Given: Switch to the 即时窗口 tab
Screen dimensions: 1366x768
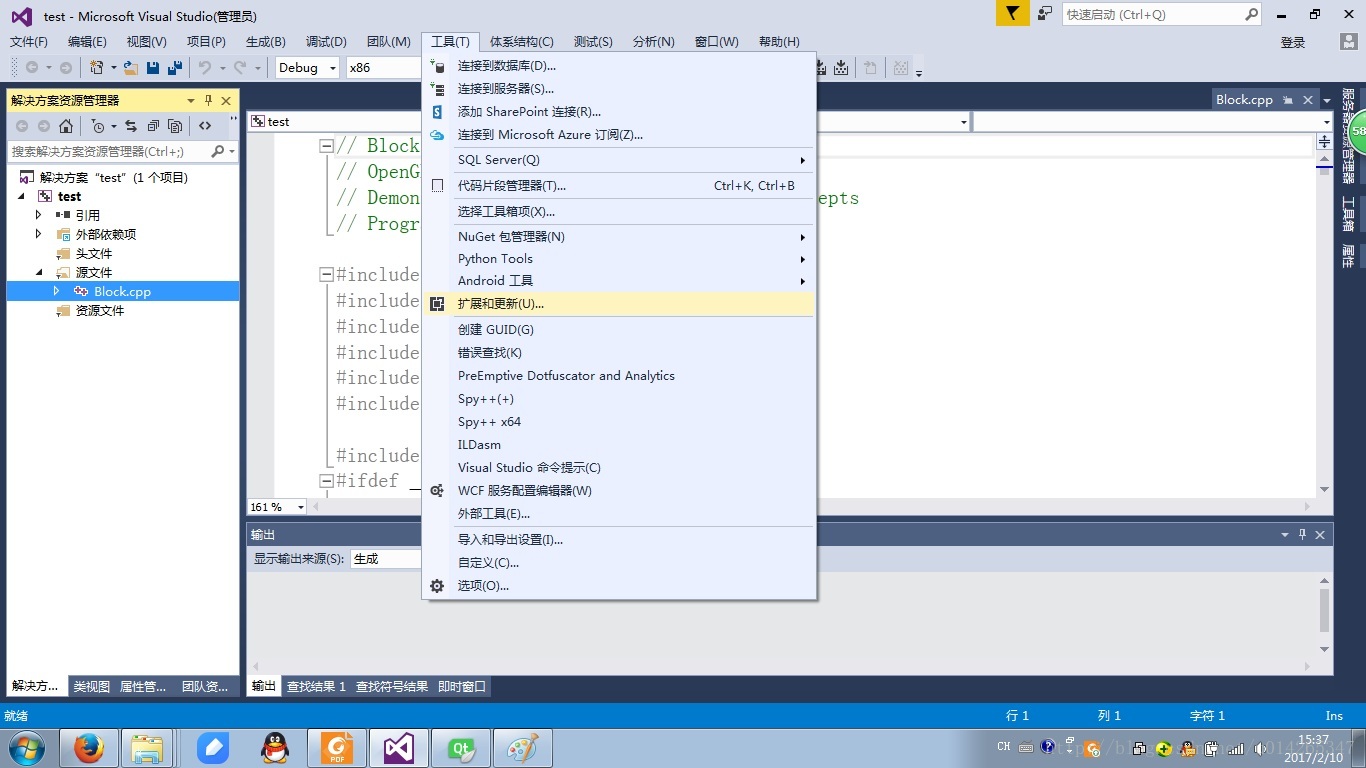Looking at the screenshot, I should tap(462, 686).
